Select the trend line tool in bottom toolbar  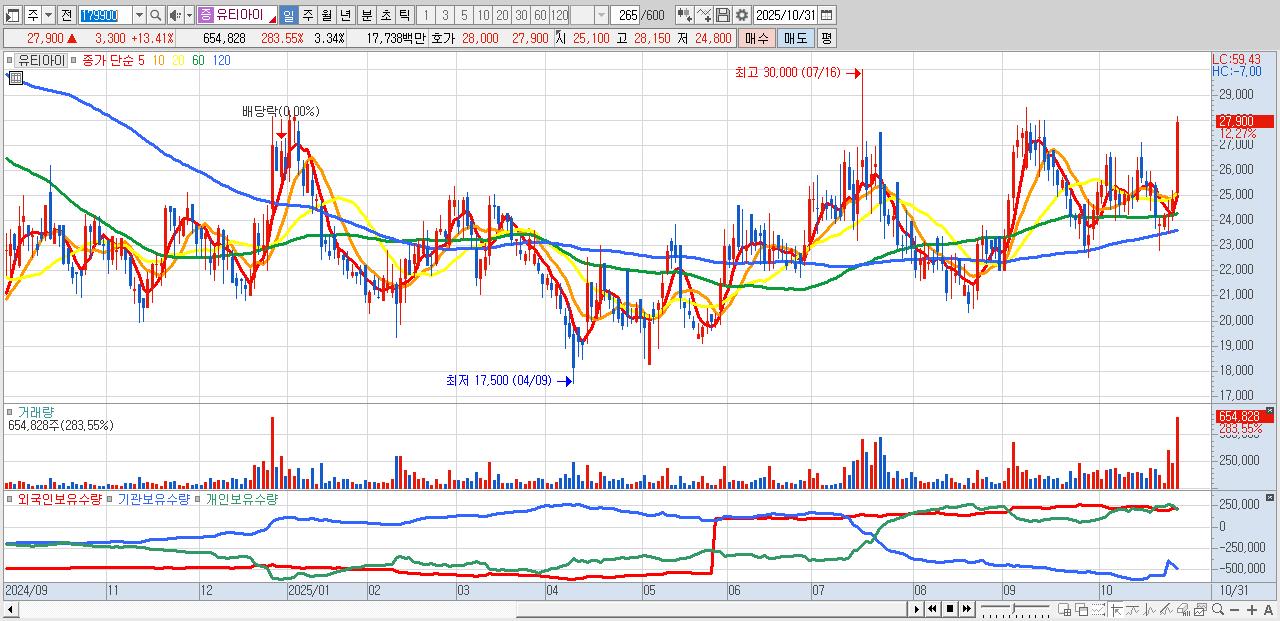tap(1133, 609)
